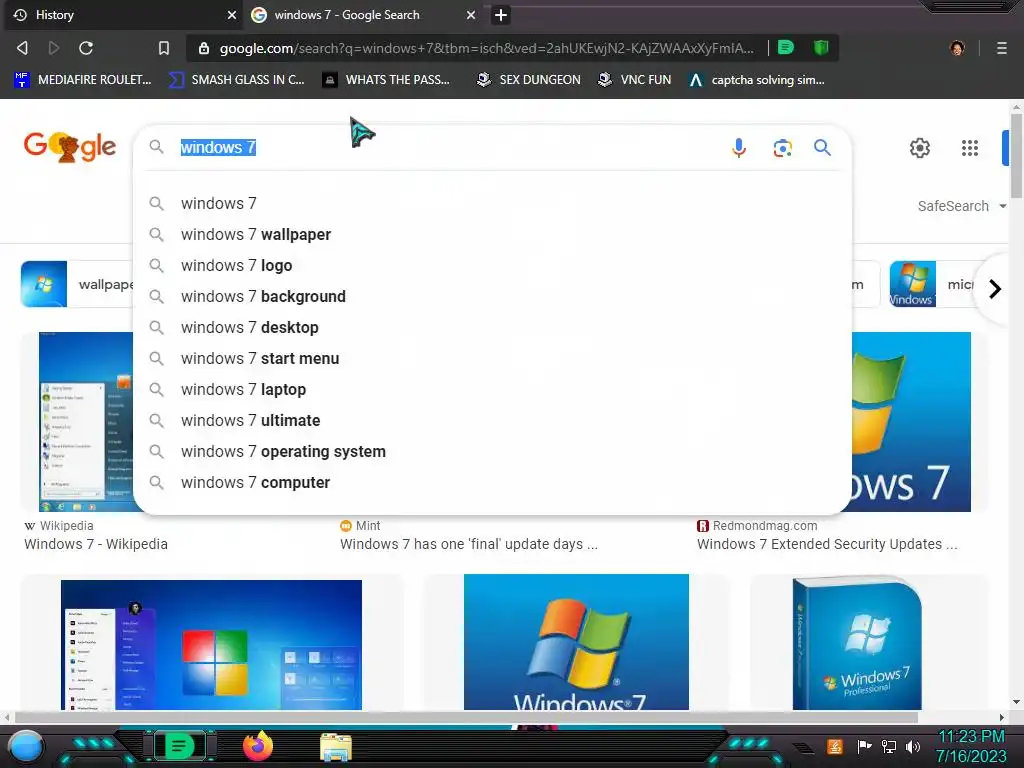This screenshot has width=1024, height=768.
Task: Choose suggestion 'windows 7 computer'
Action: (x=492, y=483)
